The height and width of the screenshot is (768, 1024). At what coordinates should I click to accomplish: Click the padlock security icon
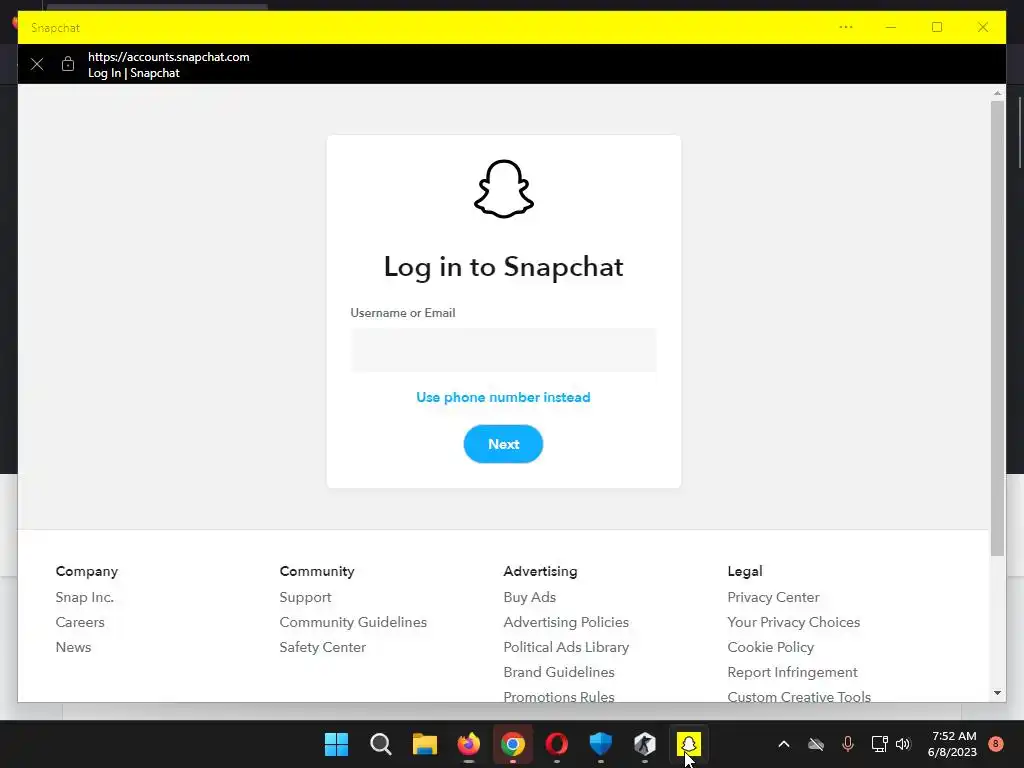[68, 64]
